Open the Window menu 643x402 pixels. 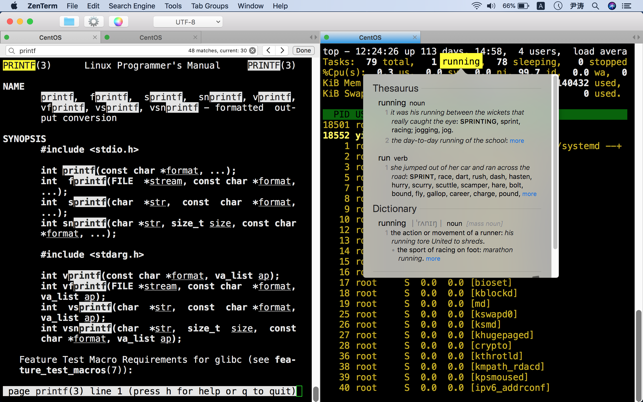tap(251, 6)
